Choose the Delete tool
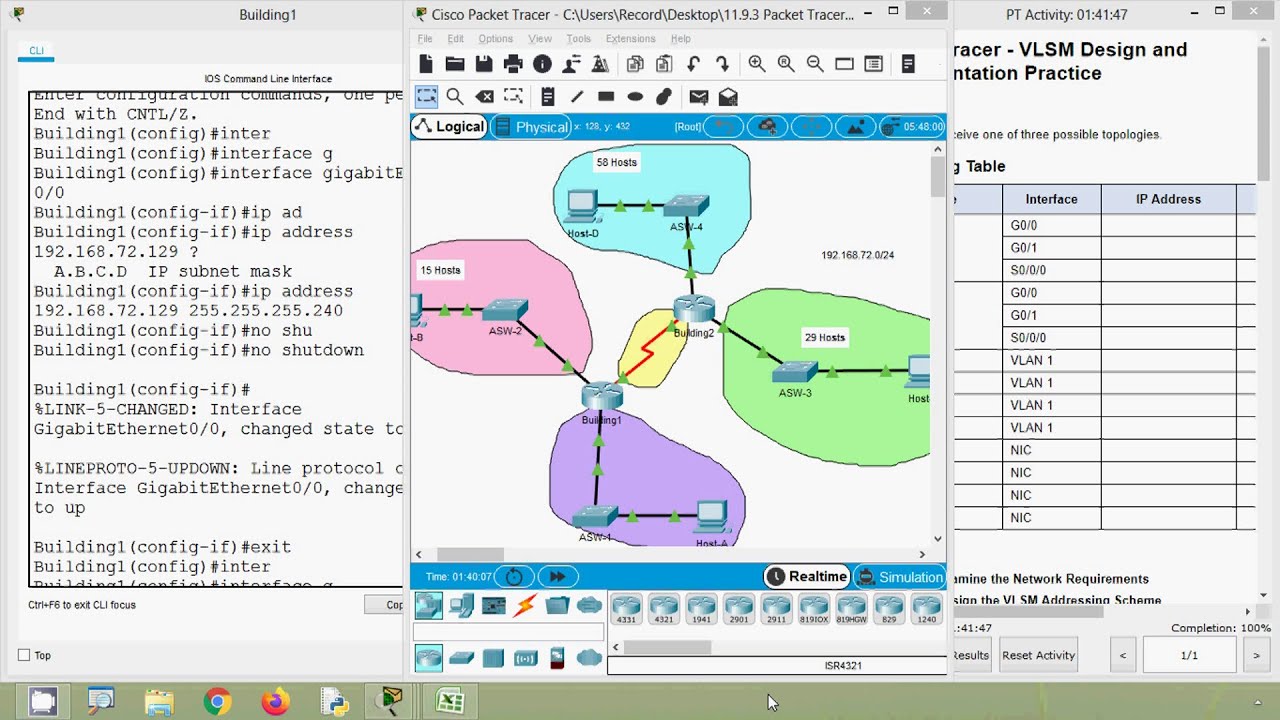Viewport: 1280px width, 720px height. [x=484, y=97]
